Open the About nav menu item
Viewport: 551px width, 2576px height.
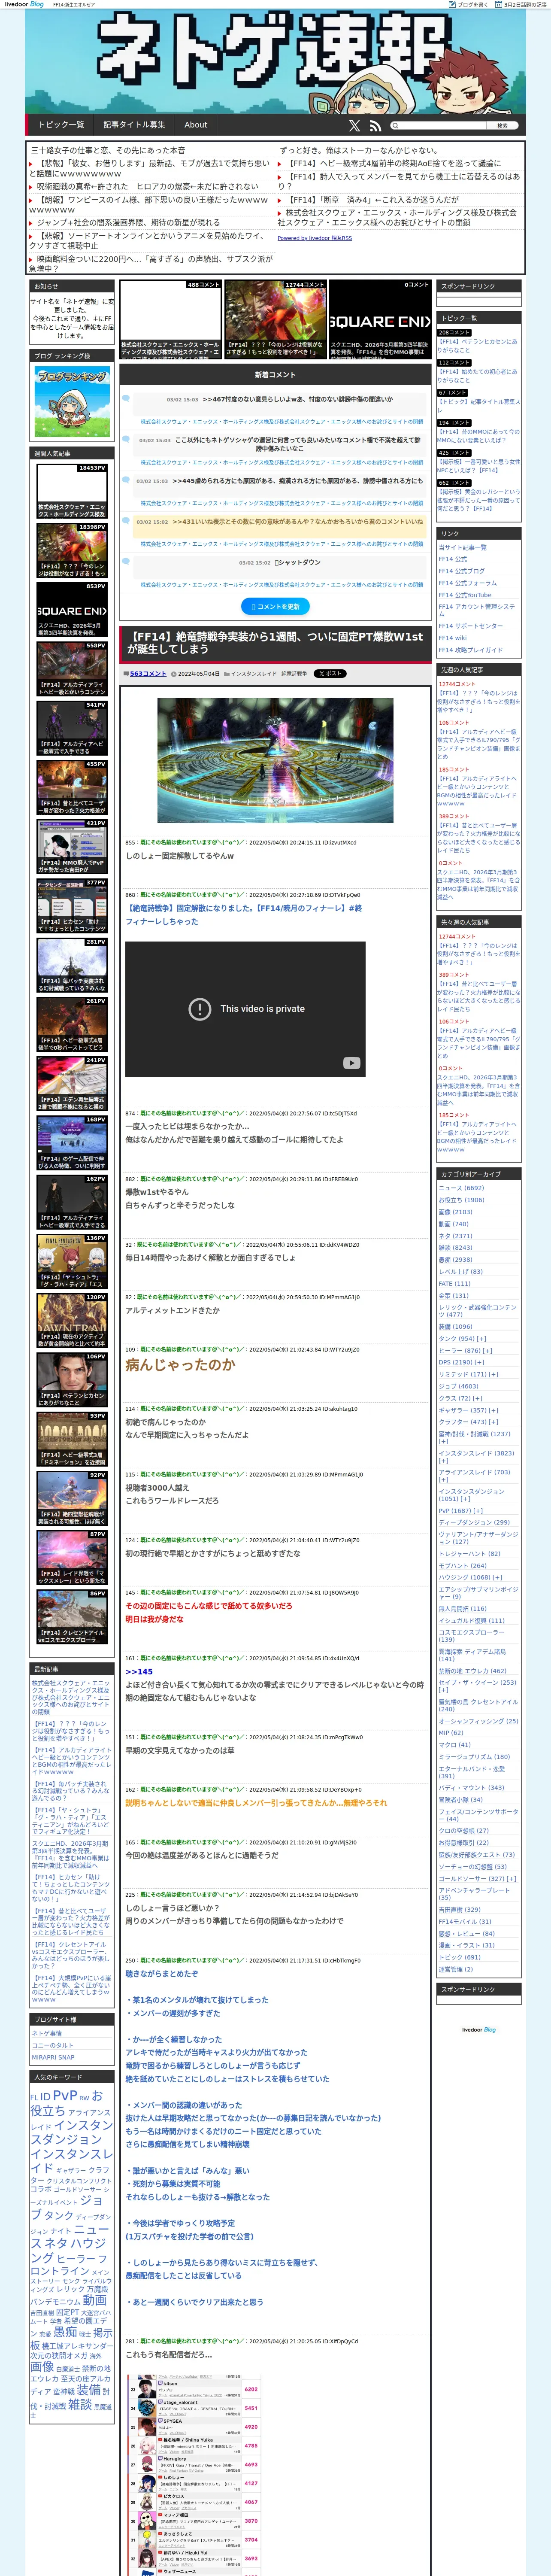click(x=196, y=125)
